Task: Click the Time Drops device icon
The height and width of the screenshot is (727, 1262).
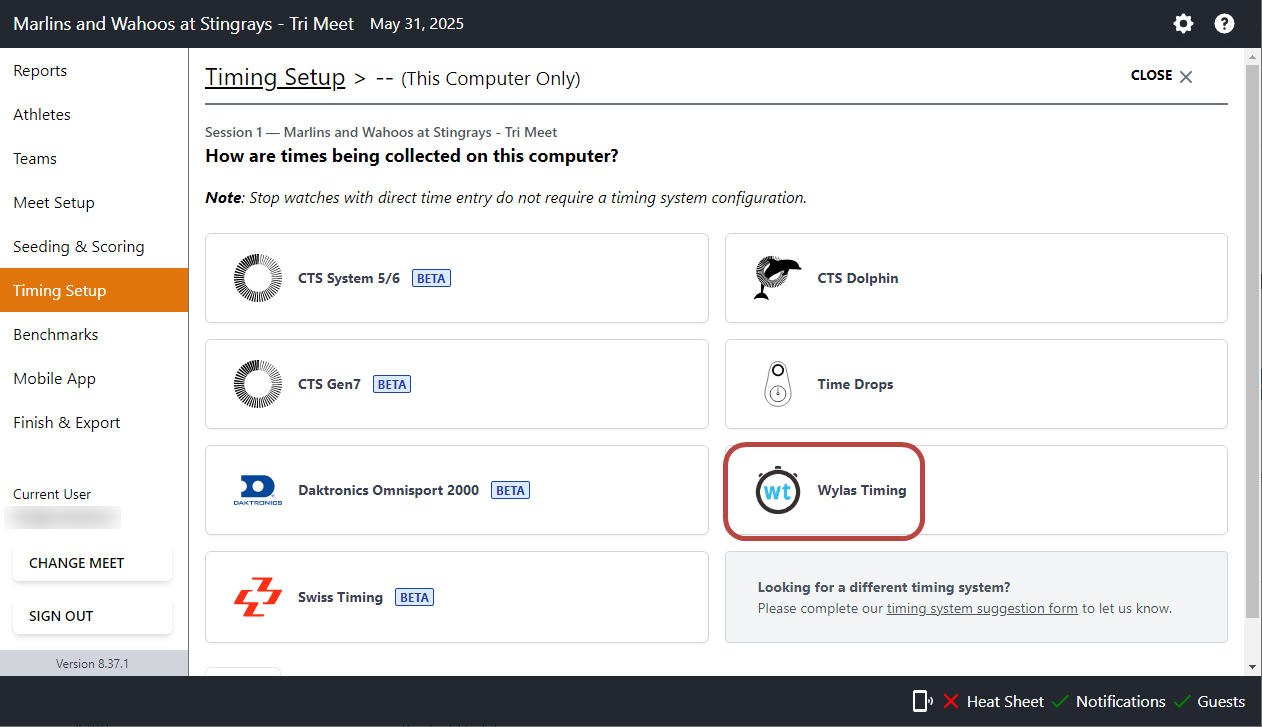Action: [x=777, y=384]
